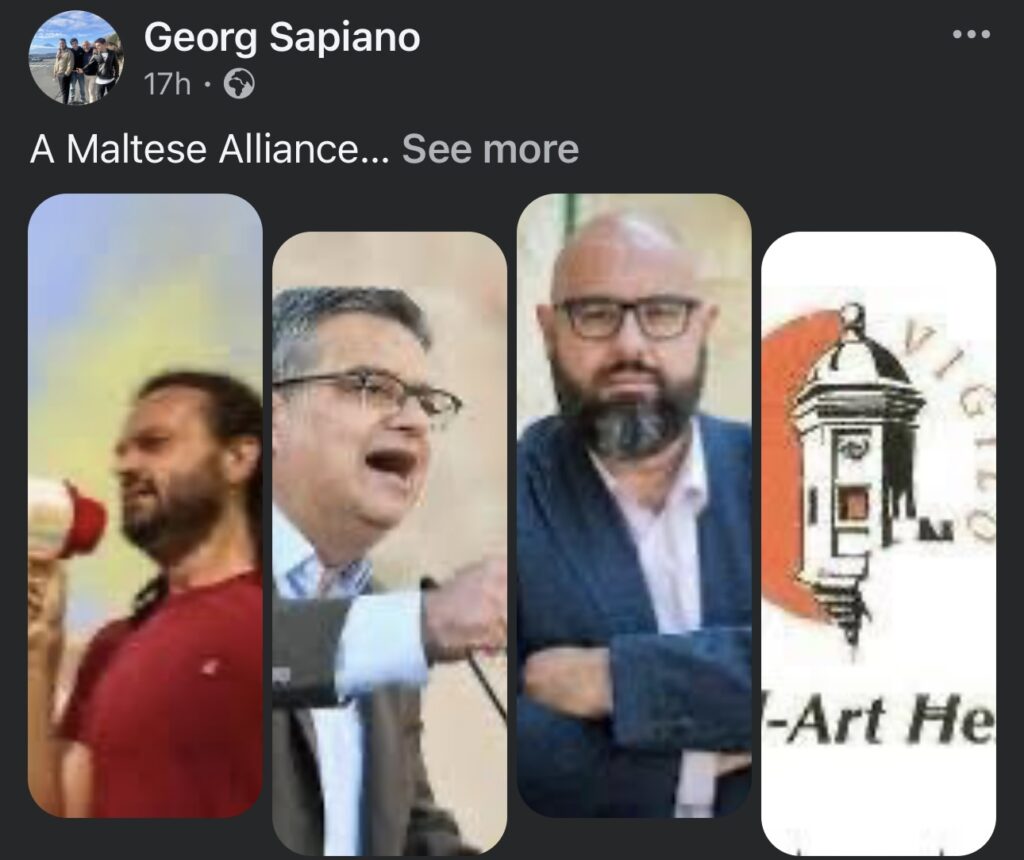Open photo of bald bearded man
Screen dimensions: 1024x860
634,505
